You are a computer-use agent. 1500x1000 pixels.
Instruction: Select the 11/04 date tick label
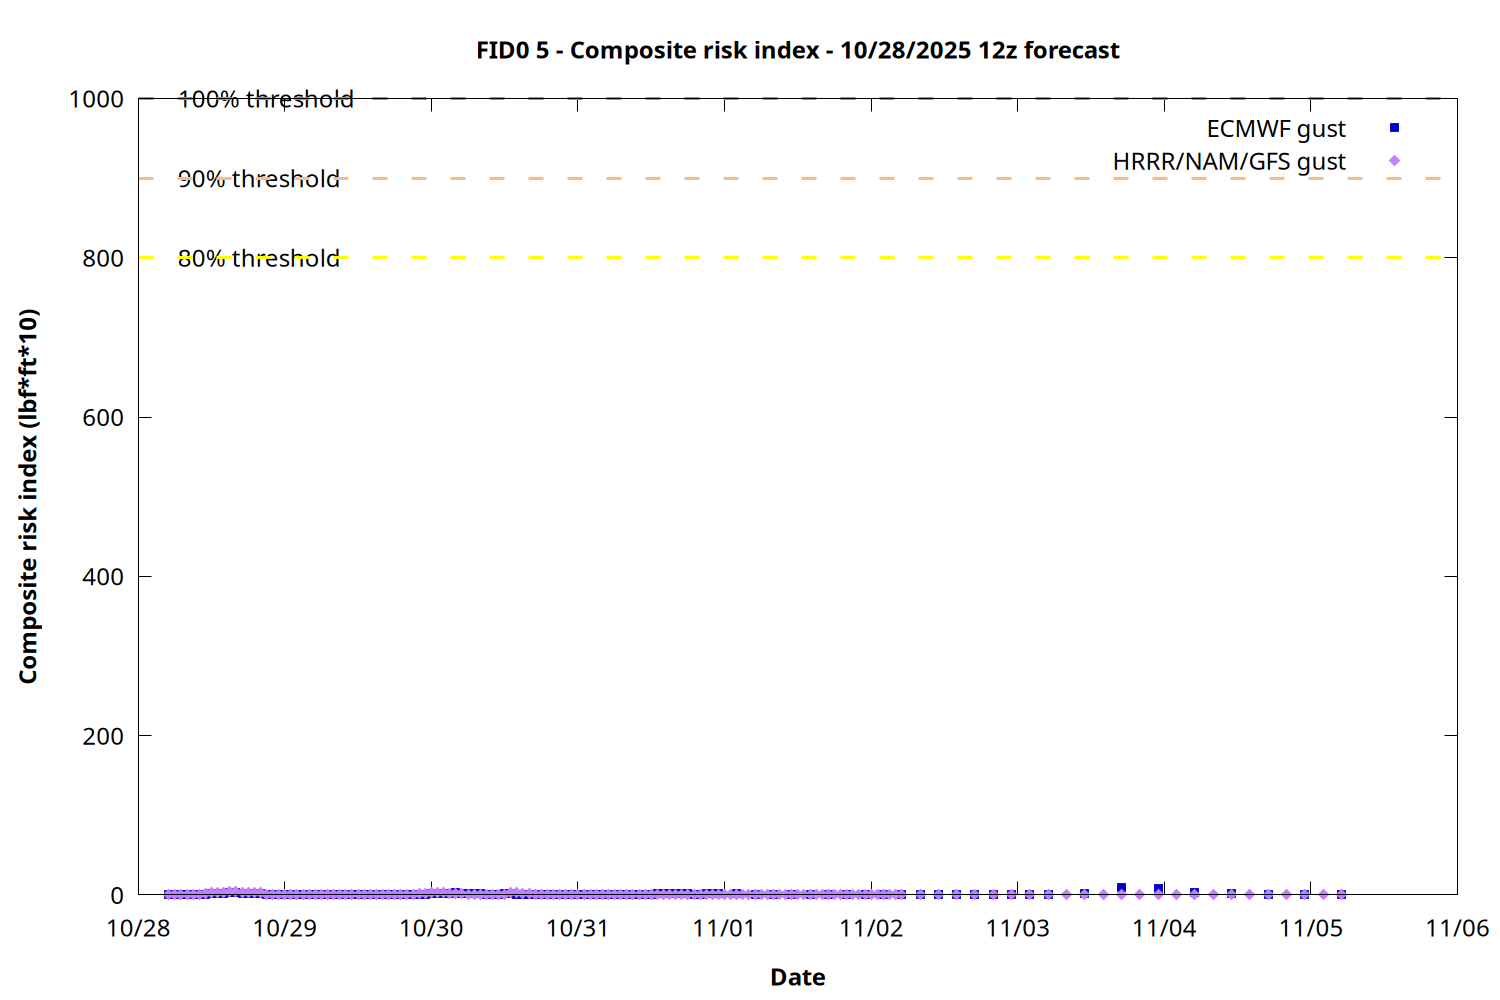[x=1164, y=928]
